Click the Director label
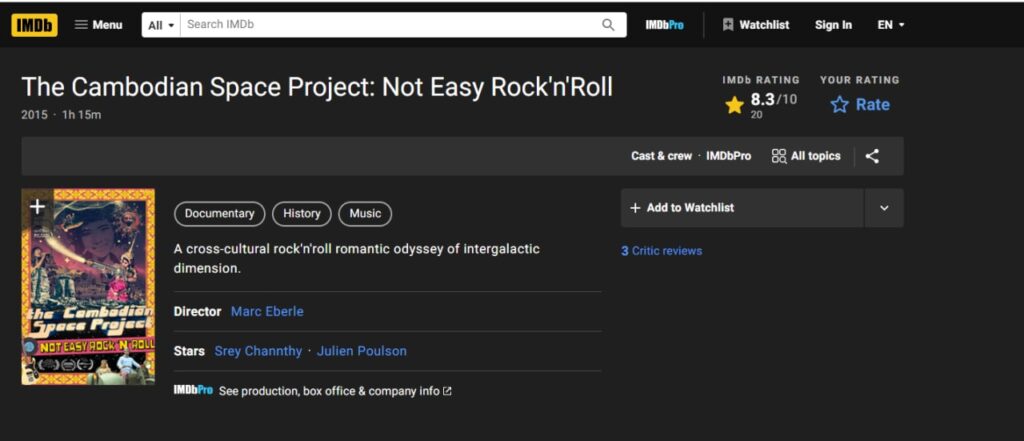 pos(197,312)
